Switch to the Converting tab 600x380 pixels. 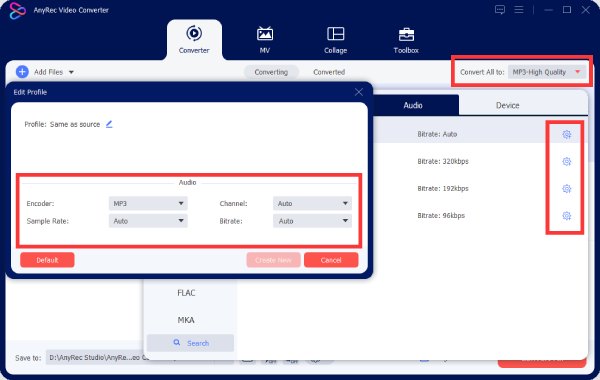click(x=271, y=72)
